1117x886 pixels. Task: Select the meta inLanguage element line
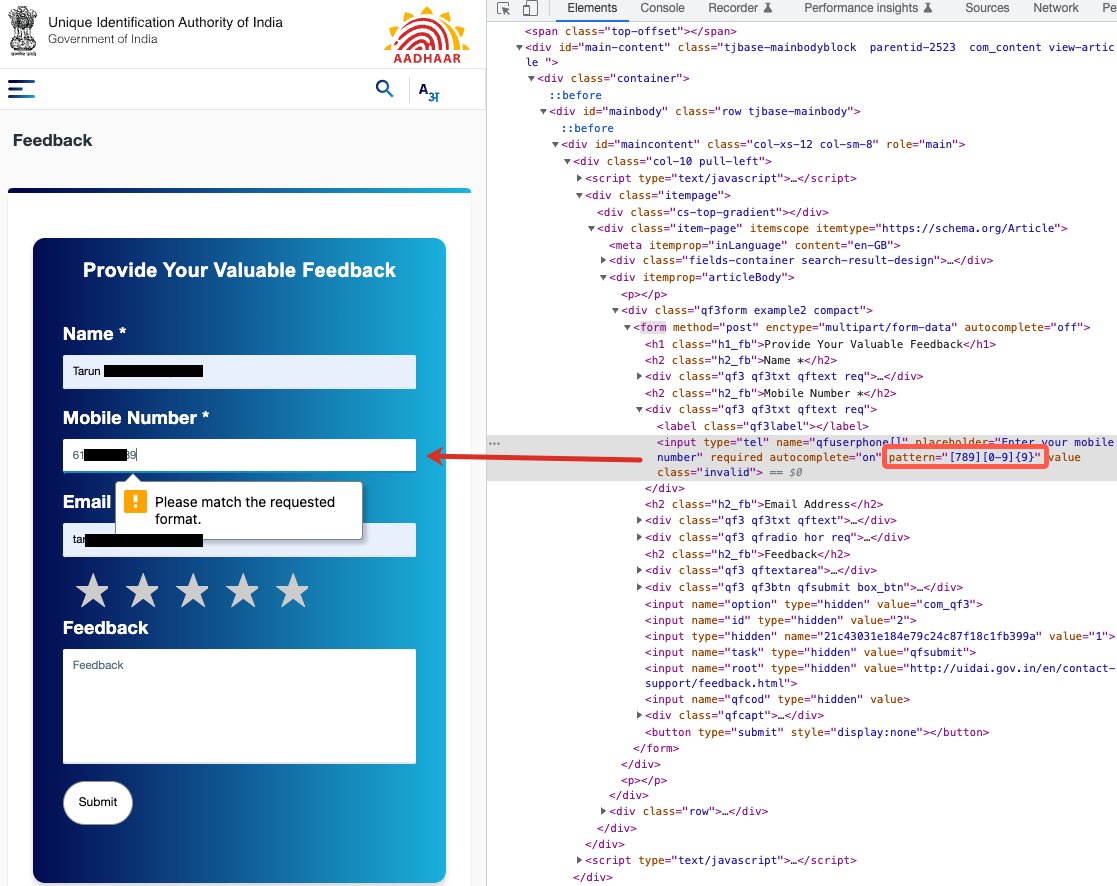point(754,246)
